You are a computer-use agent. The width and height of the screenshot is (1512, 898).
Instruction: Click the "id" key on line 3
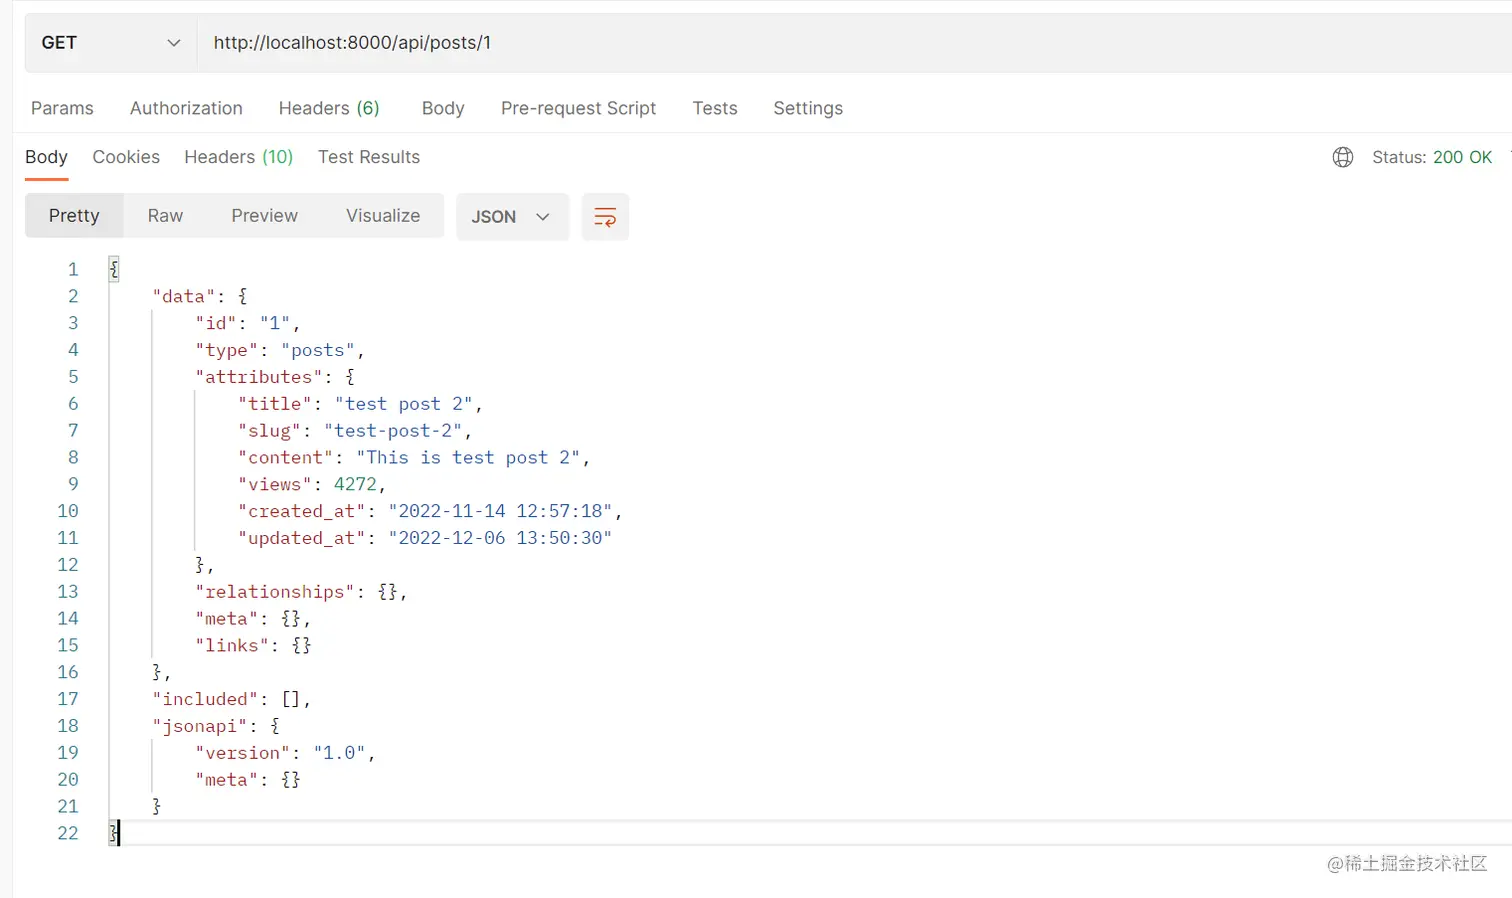216,323
